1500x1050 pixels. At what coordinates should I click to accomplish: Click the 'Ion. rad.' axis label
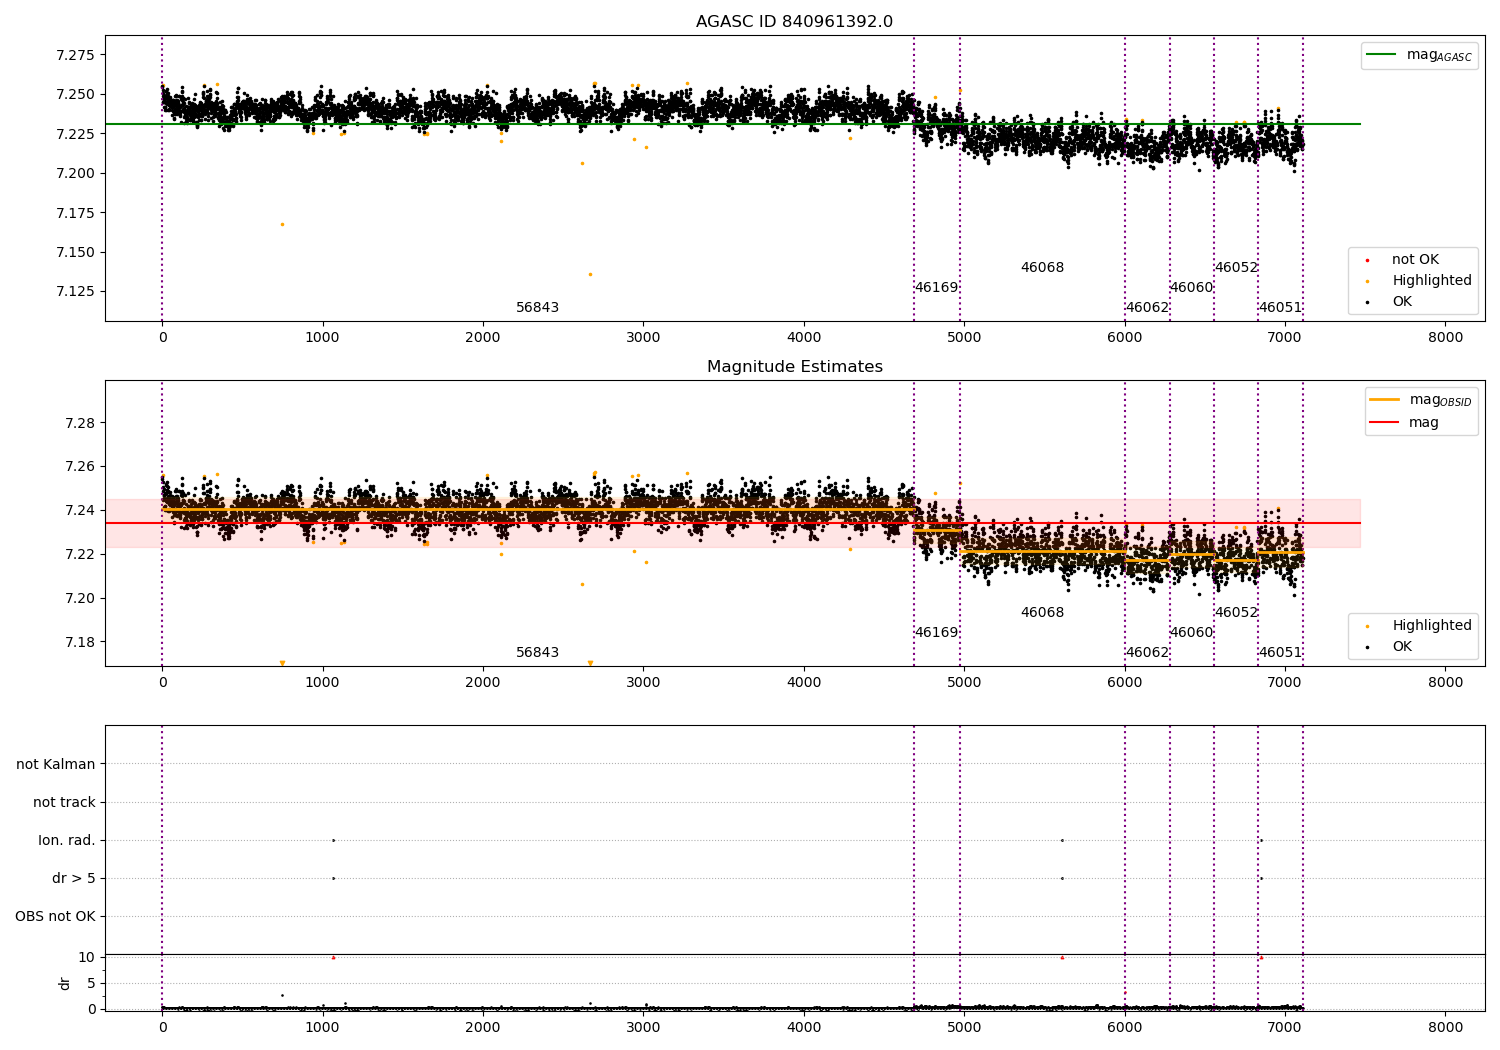point(67,841)
